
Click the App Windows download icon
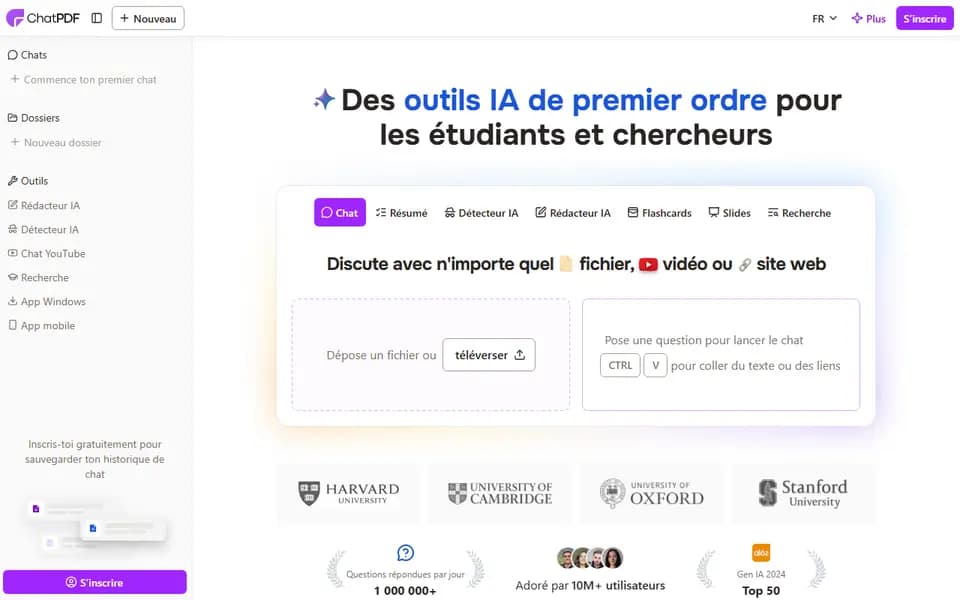click(12, 301)
